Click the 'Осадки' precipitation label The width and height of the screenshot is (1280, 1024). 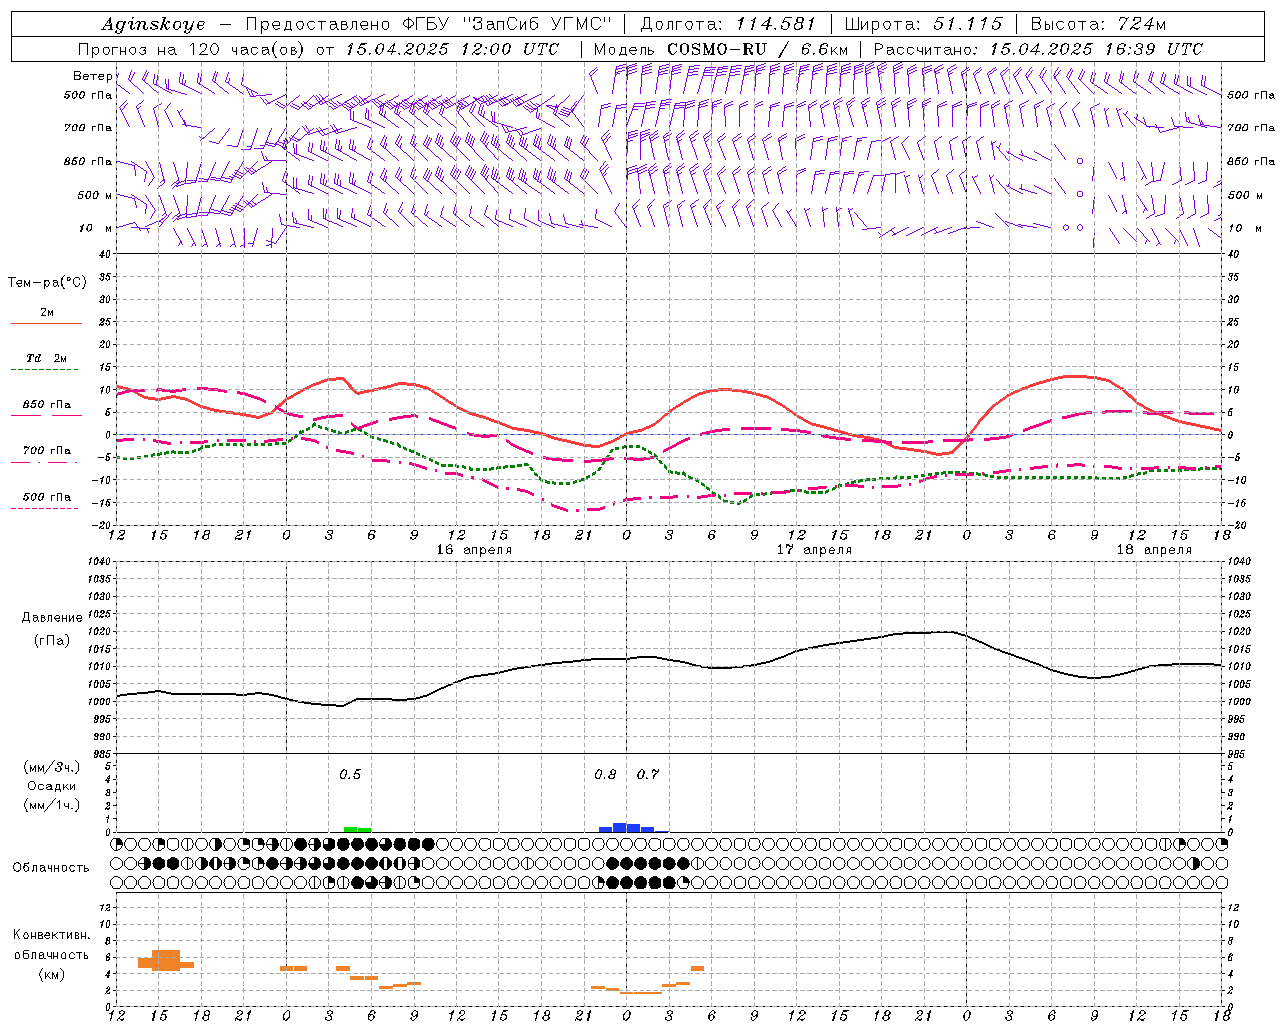coord(52,786)
